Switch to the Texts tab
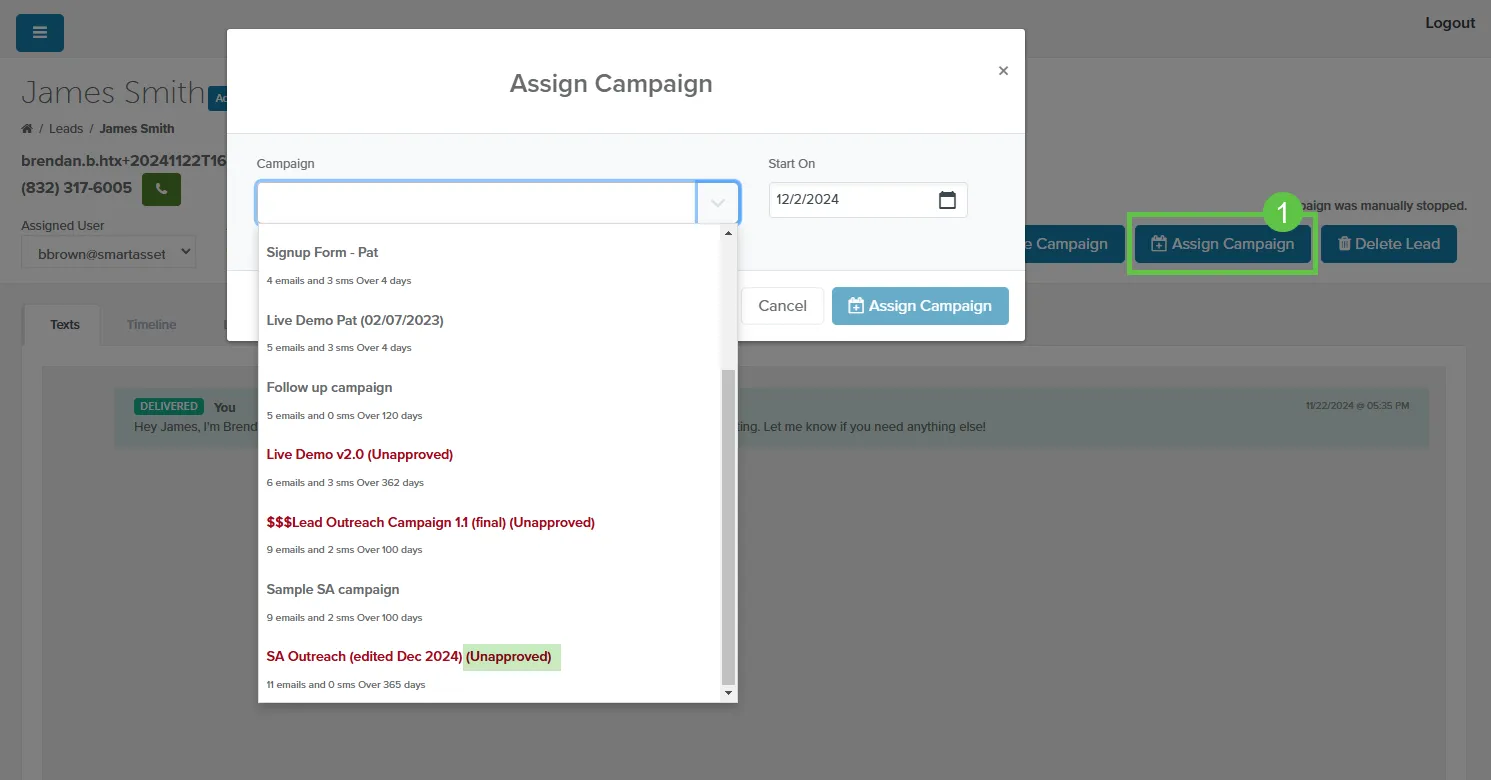This screenshot has height=780, width=1491. (65, 325)
